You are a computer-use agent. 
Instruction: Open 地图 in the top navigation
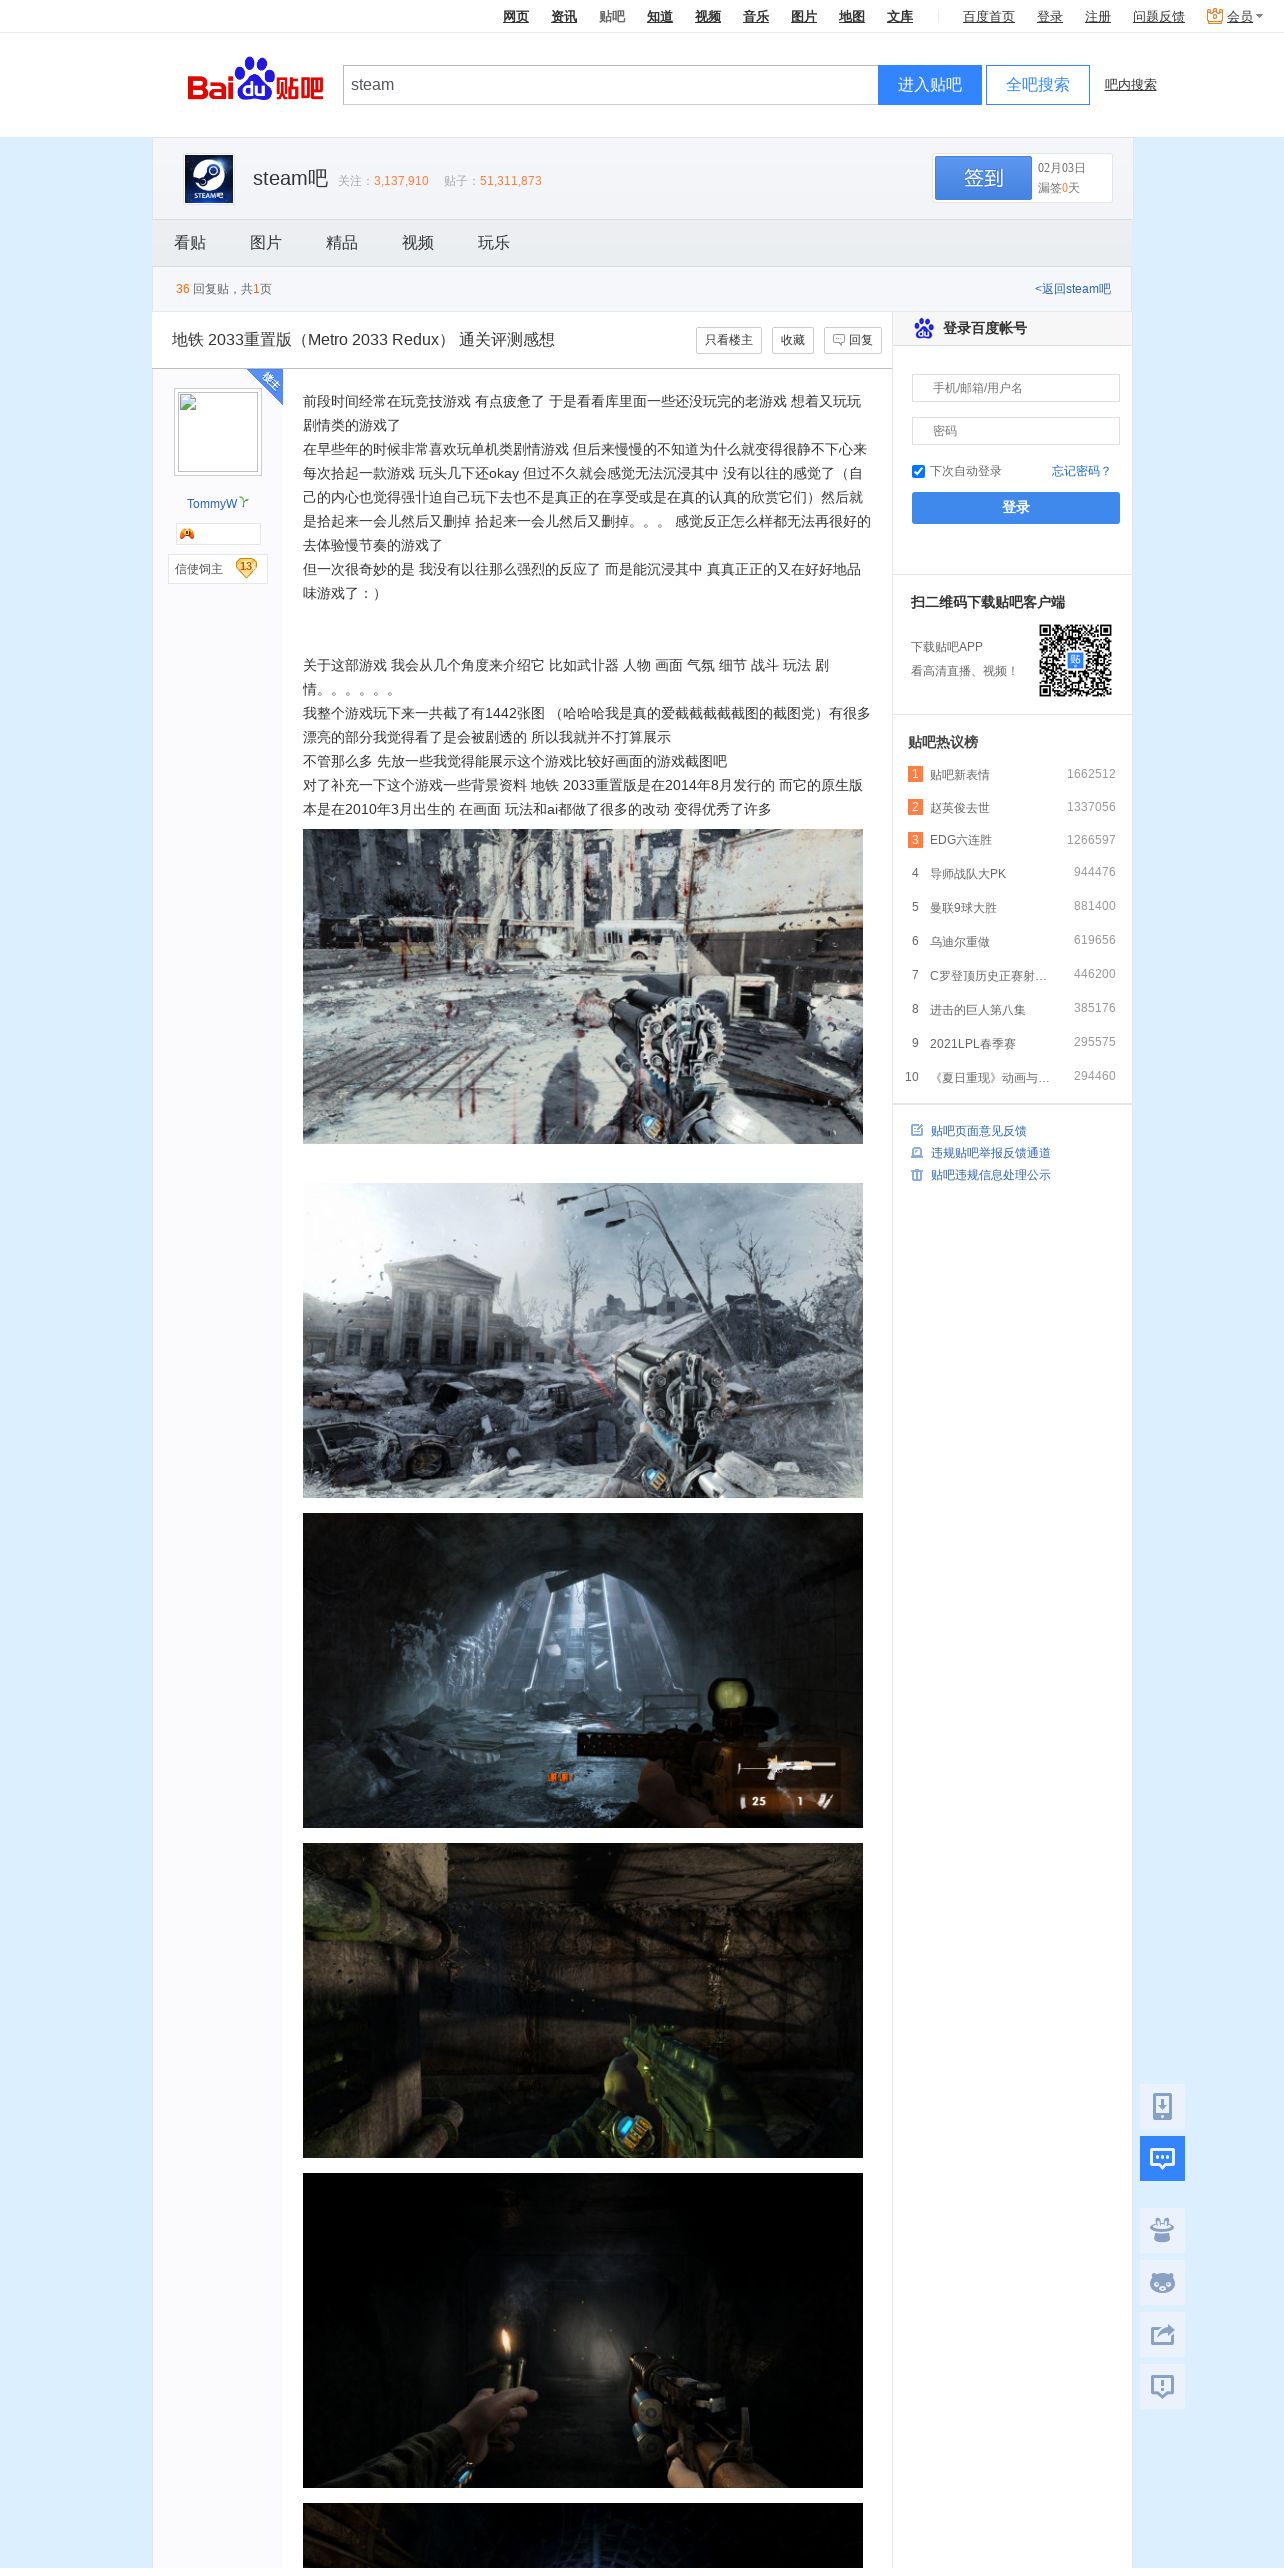tap(852, 16)
